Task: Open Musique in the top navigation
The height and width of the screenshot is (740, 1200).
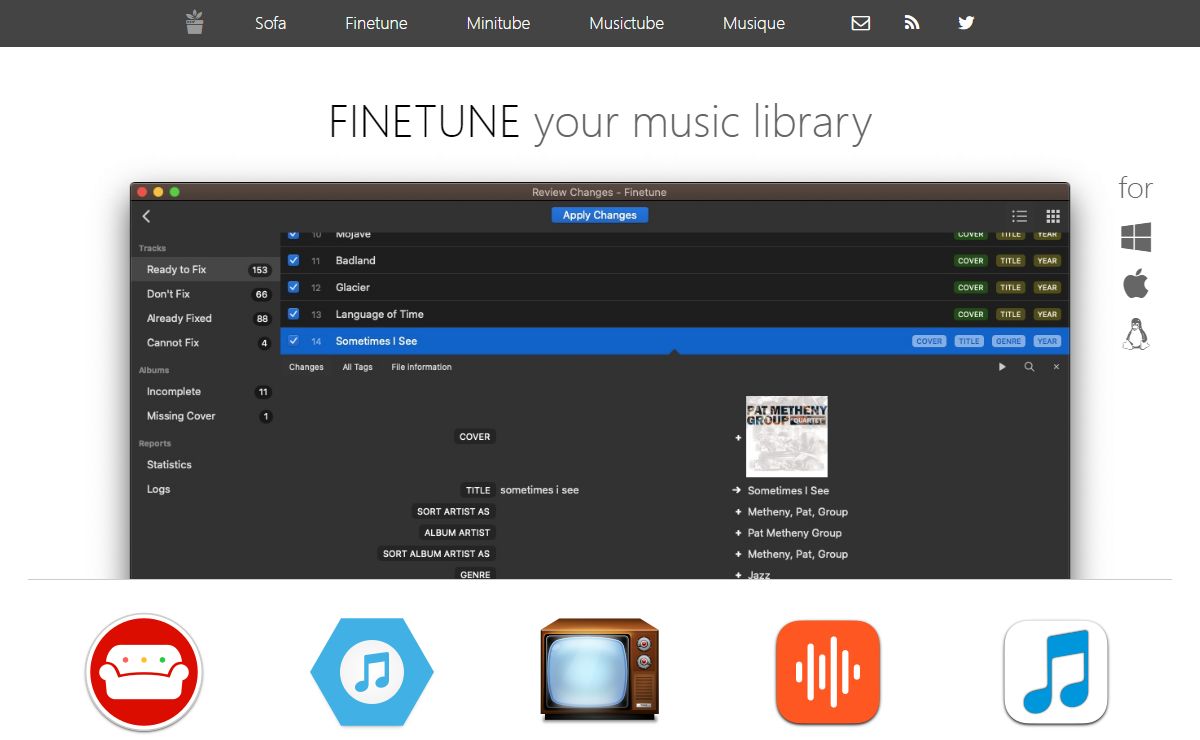Action: point(754,23)
